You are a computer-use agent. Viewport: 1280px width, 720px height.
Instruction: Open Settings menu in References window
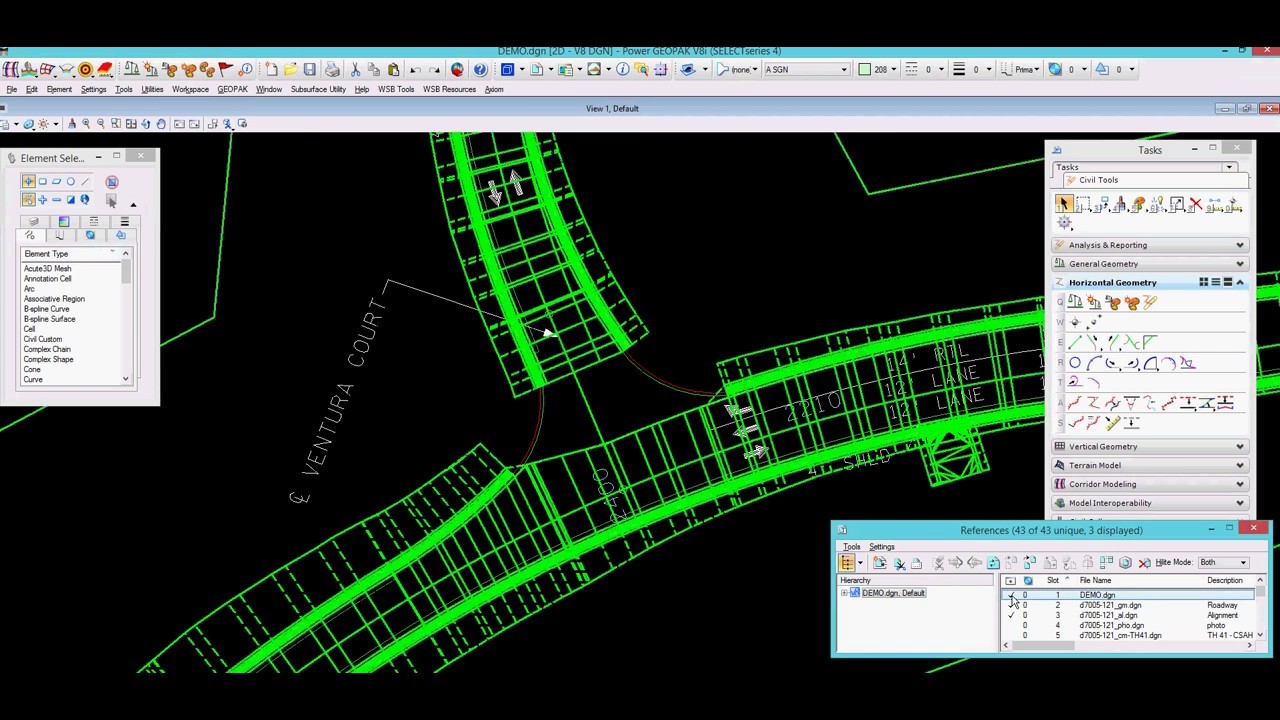[881, 547]
